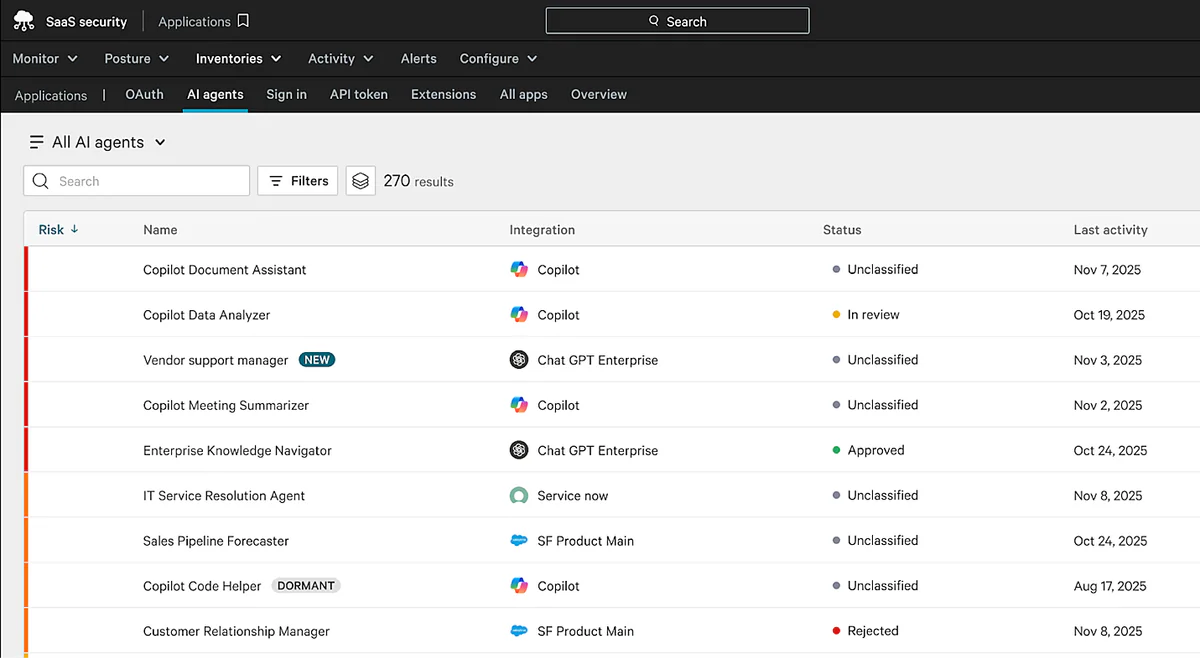Expand the Inventories menu dropdown
The width and height of the screenshot is (1200, 658).
[x=238, y=58]
